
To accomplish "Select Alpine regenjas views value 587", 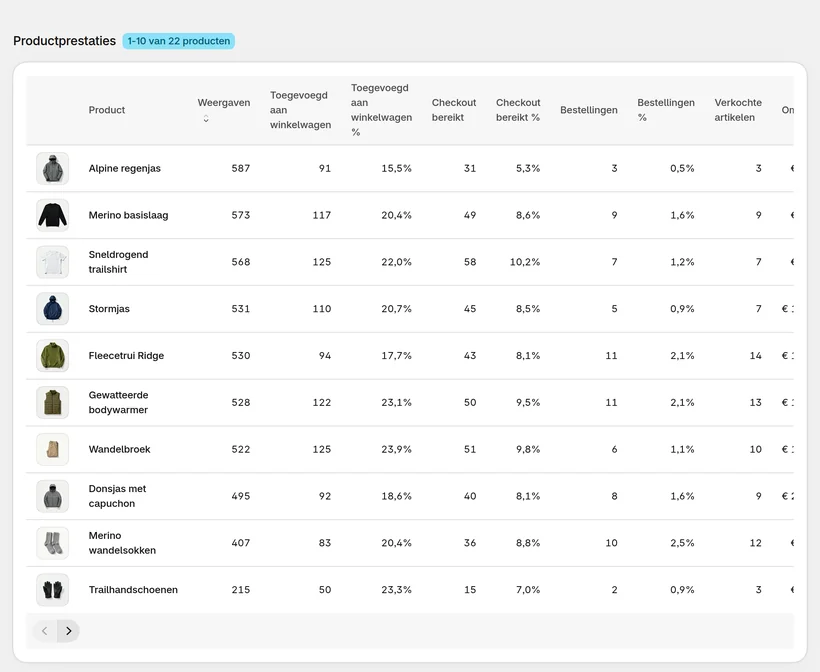I will (x=241, y=168).
